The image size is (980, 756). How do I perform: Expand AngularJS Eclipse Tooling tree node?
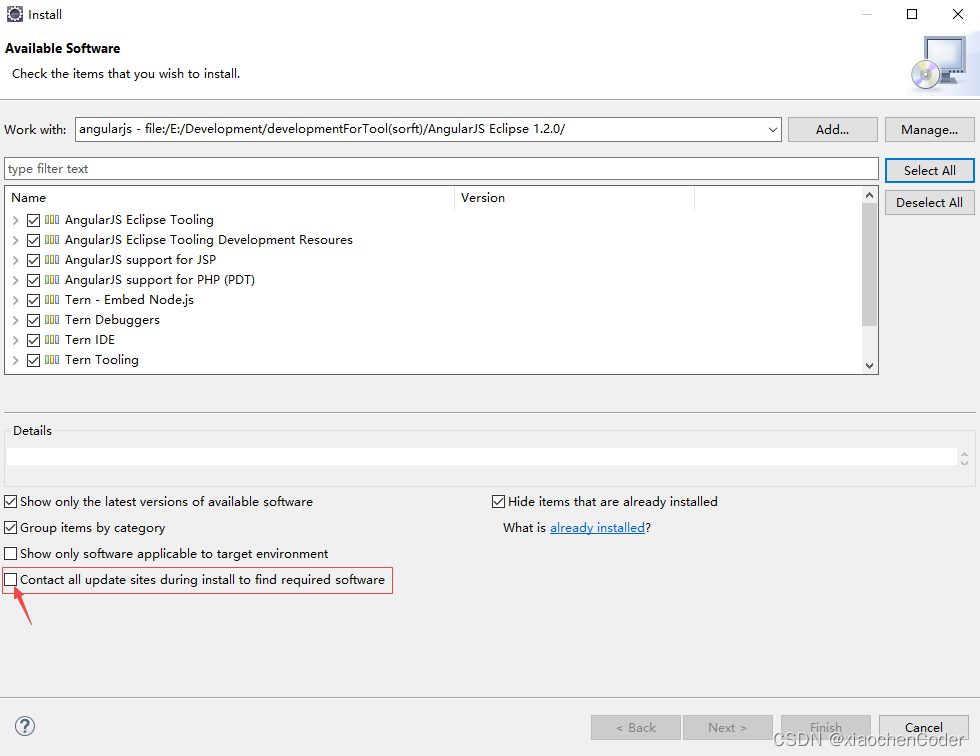pos(16,221)
